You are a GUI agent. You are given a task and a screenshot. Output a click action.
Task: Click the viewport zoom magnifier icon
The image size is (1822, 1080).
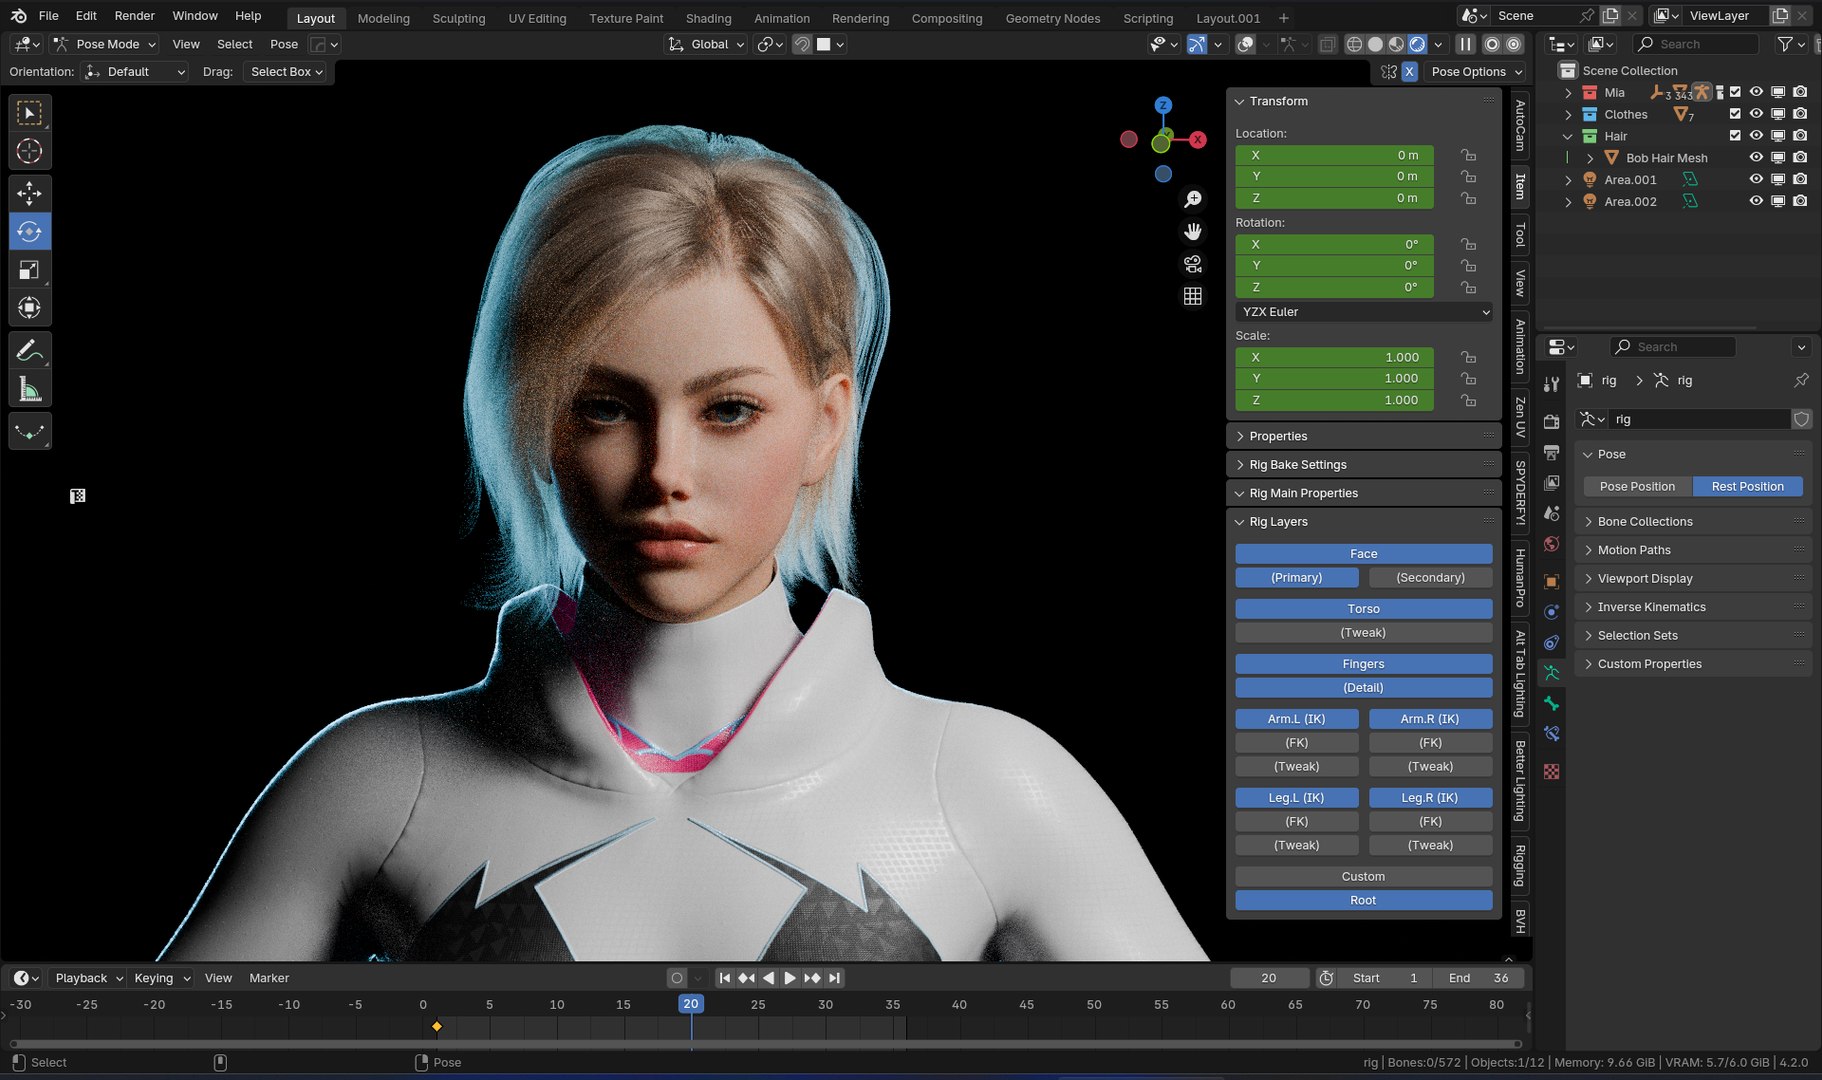click(x=1192, y=199)
